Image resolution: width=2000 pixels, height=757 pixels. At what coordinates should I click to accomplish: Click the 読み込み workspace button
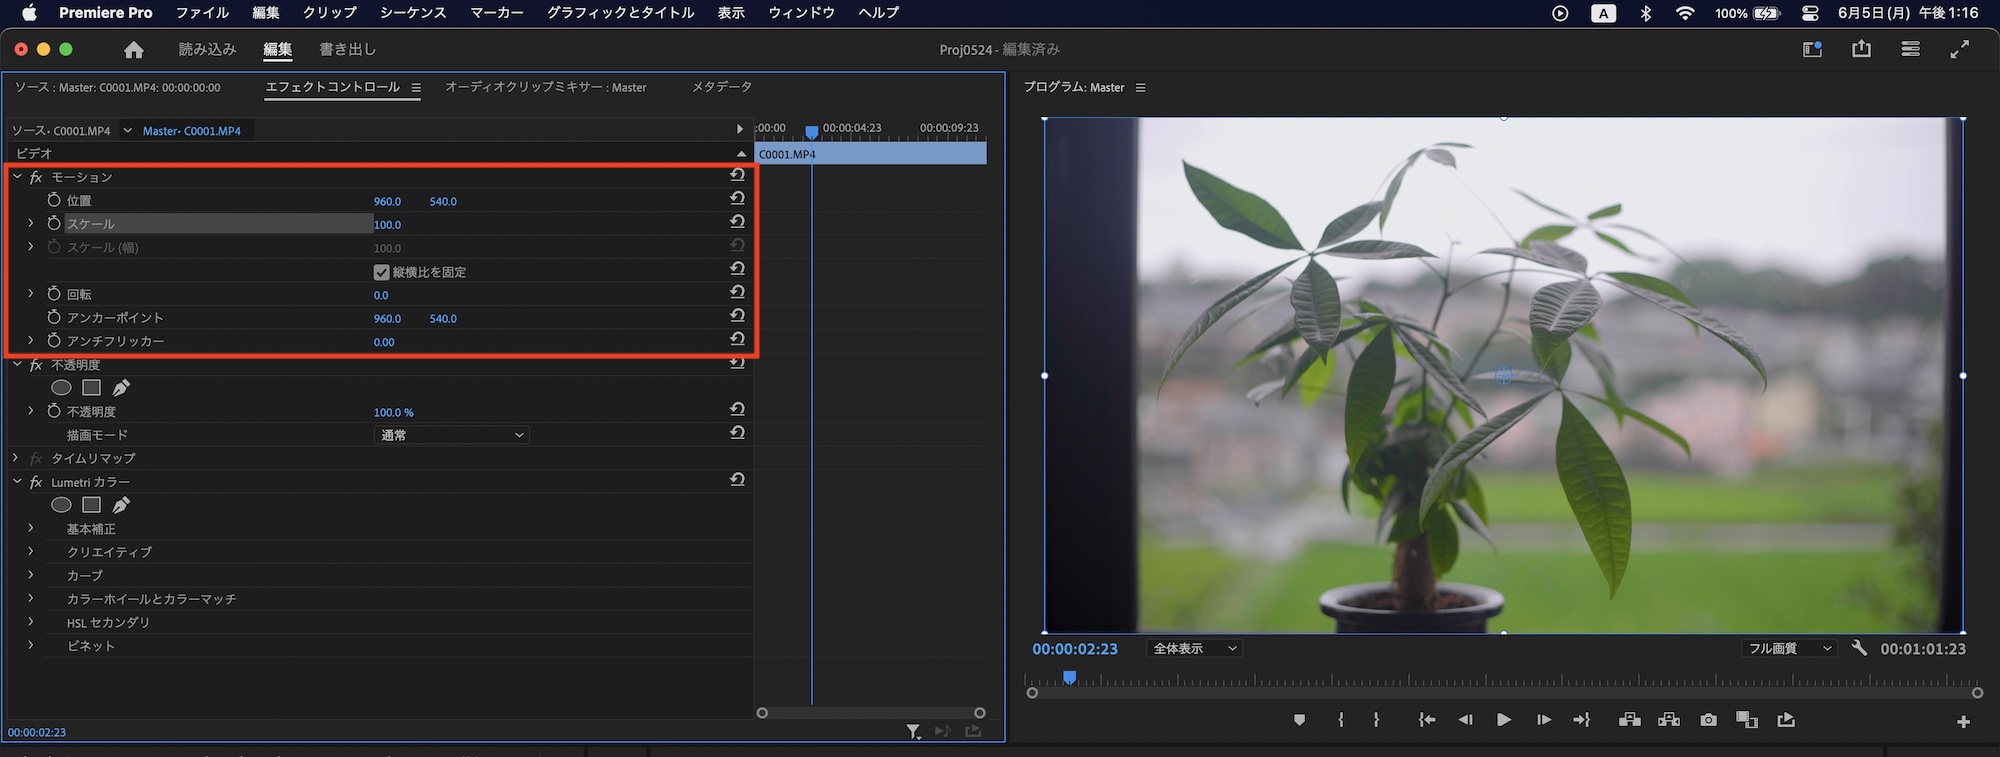(x=207, y=50)
